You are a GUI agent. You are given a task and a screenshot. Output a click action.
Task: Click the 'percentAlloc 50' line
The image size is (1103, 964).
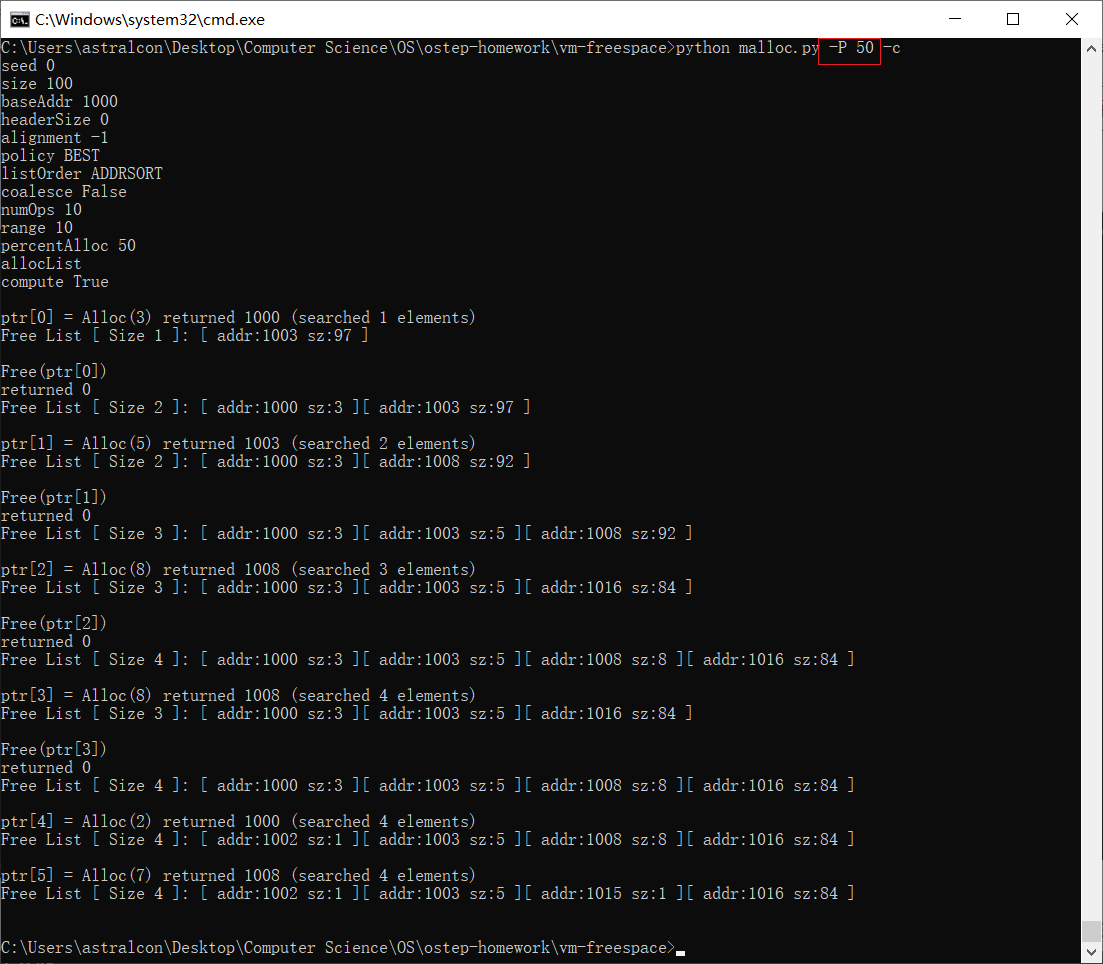coord(68,246)
